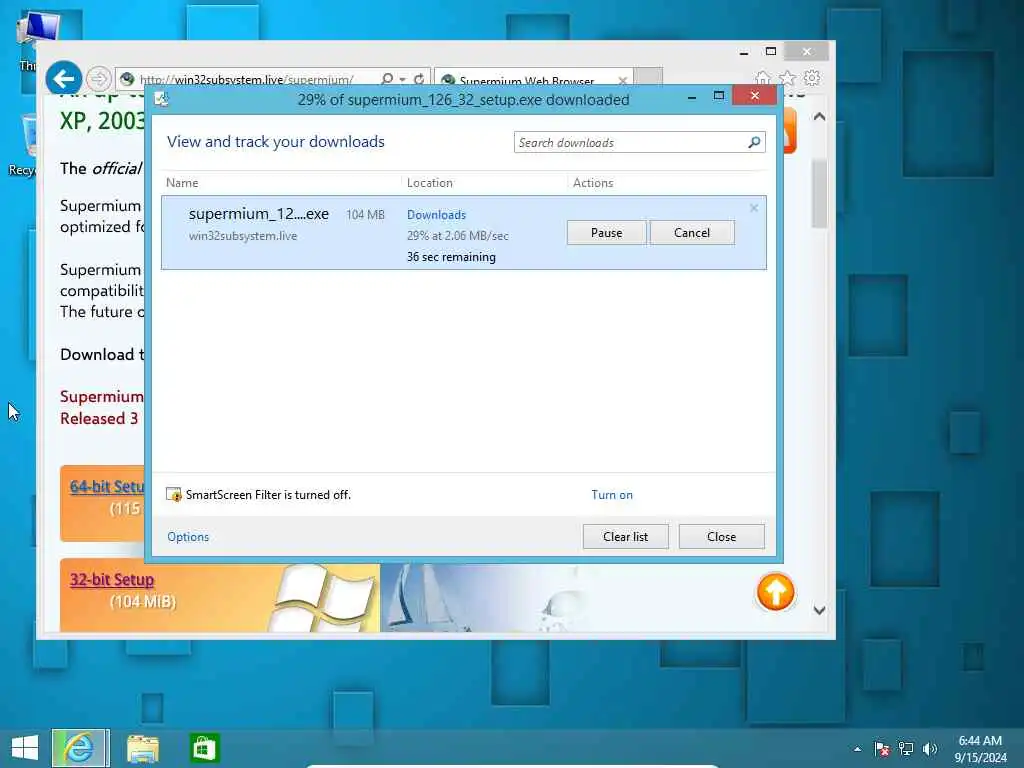Open download Options link
1024x768 pixels.
tap(188, 536)
